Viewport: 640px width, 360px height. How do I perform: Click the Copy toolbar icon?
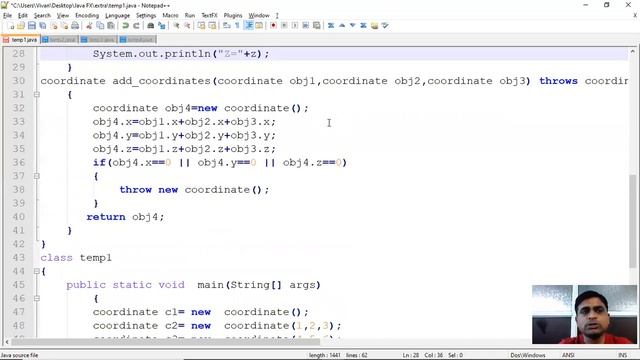pyautogui.click(x=100, y=26)
